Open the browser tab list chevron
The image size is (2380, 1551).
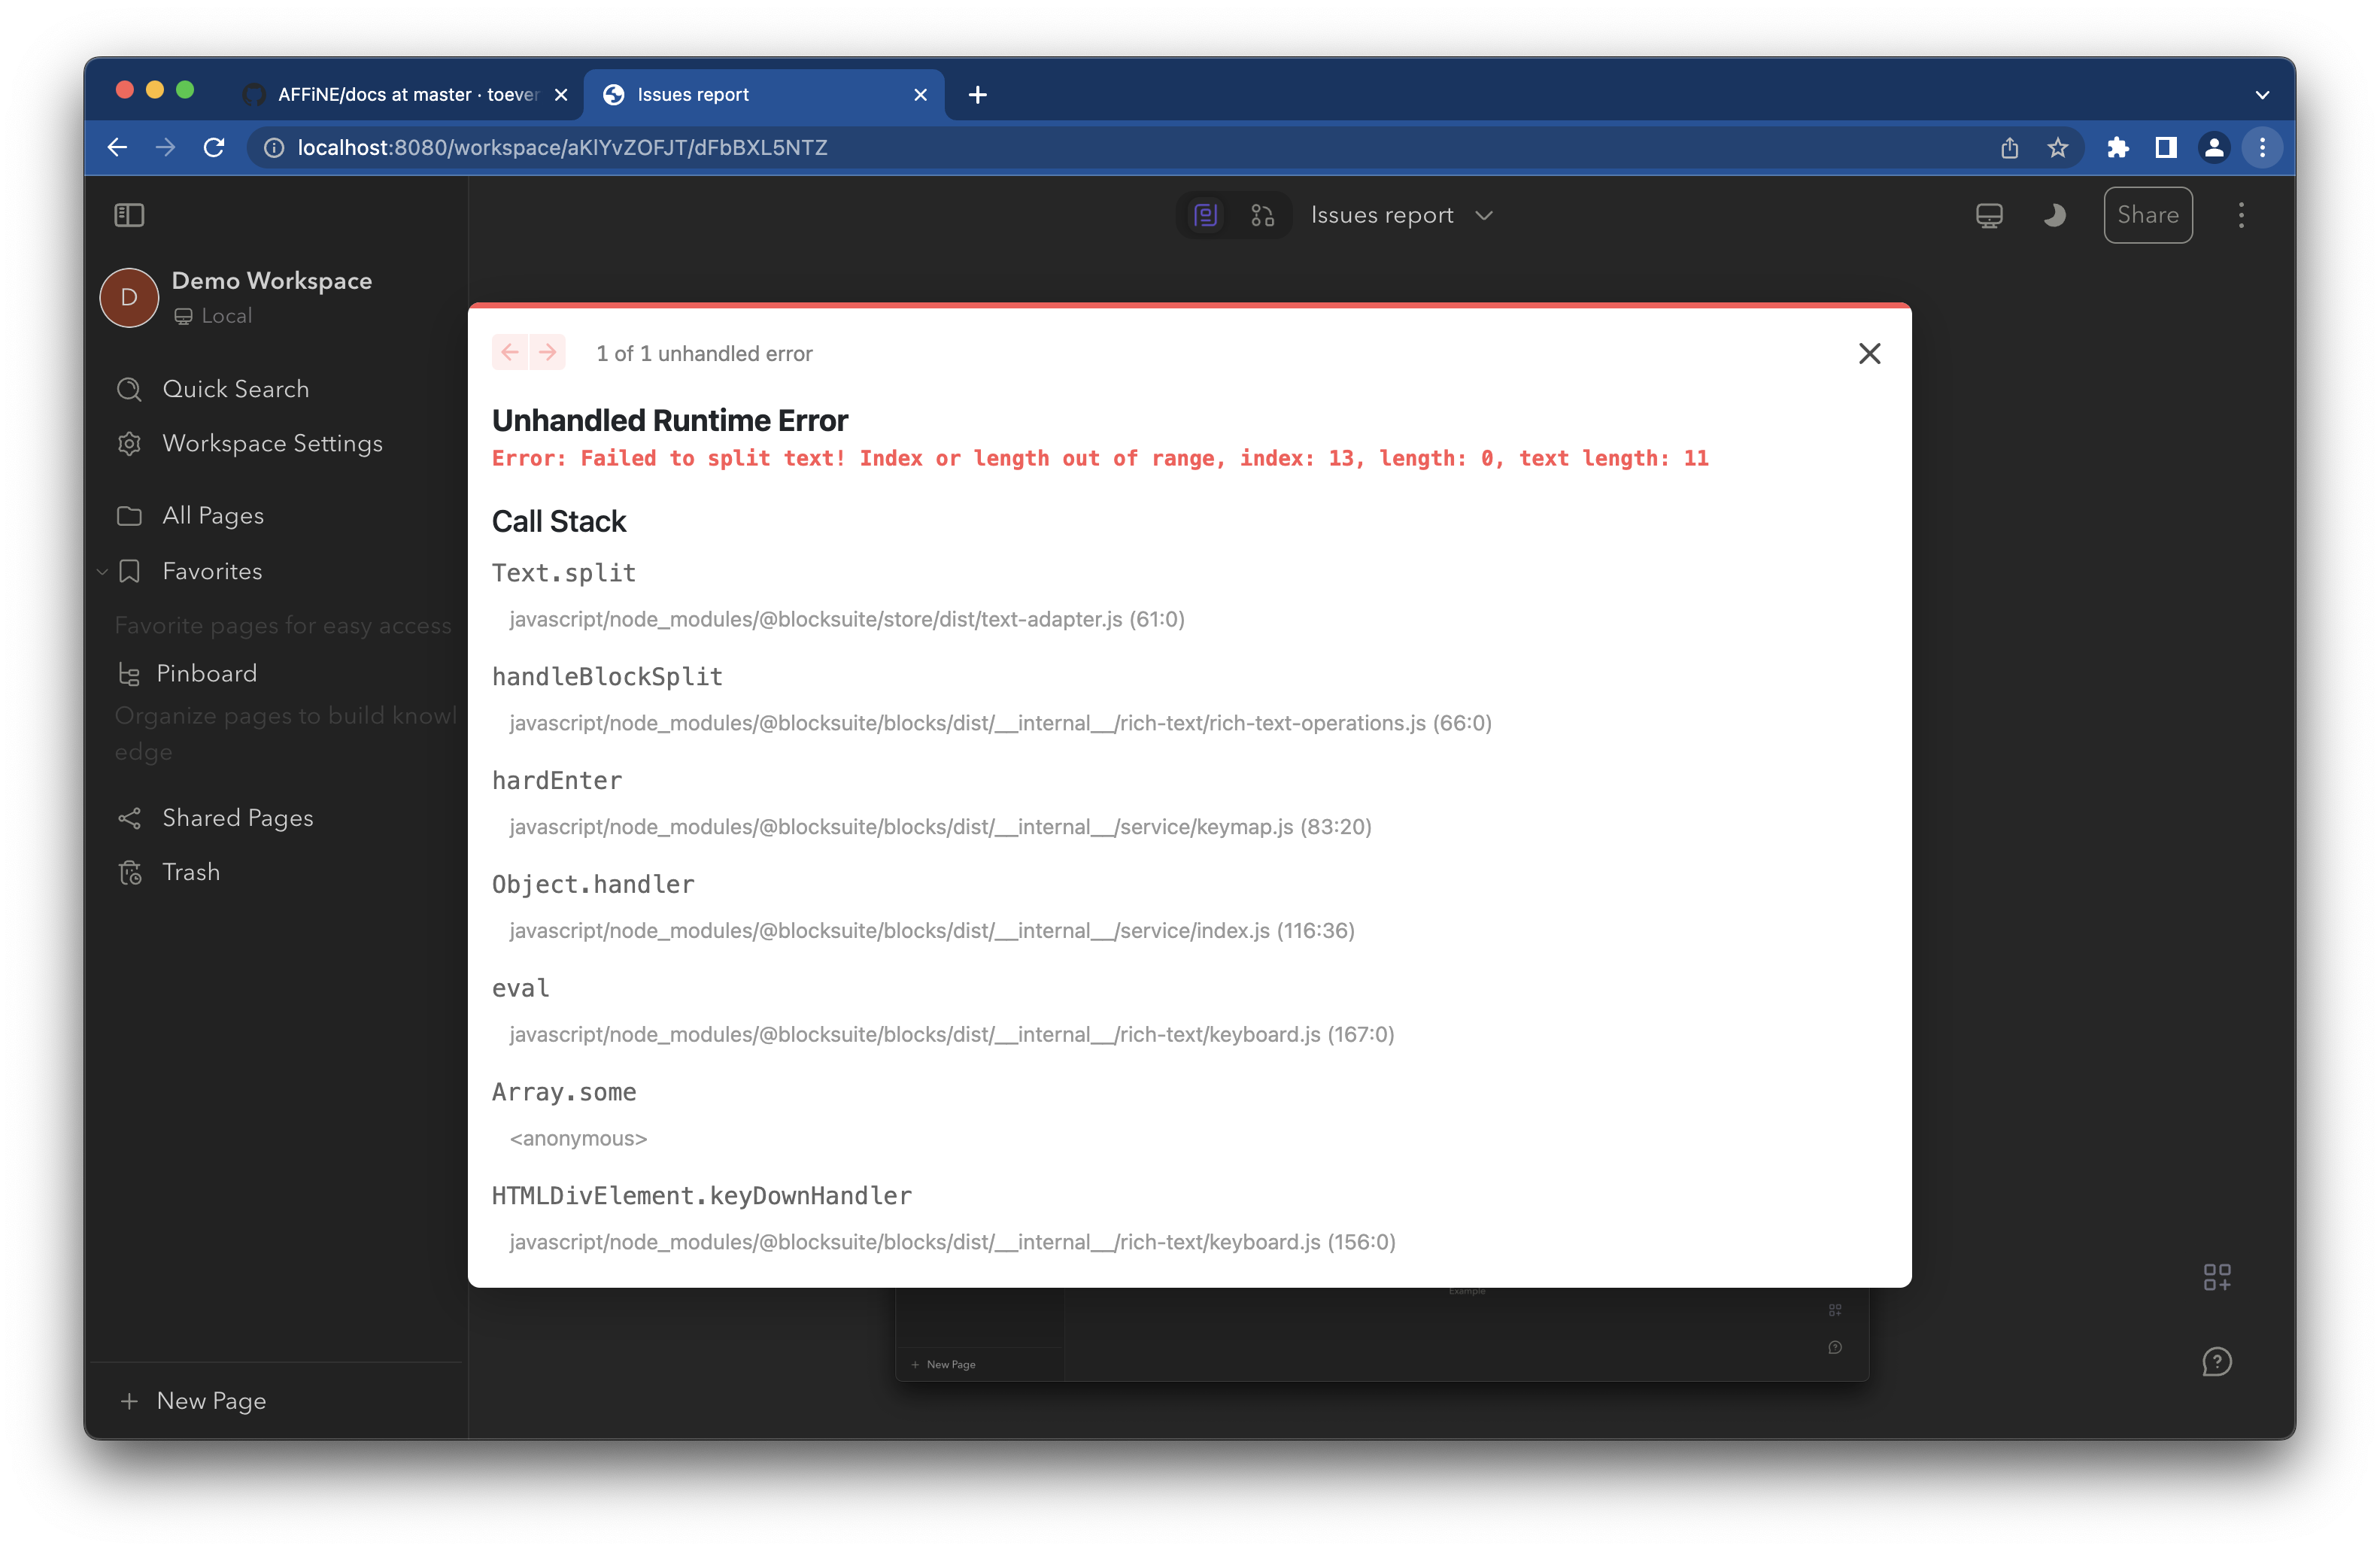[x=2263, y=94]
